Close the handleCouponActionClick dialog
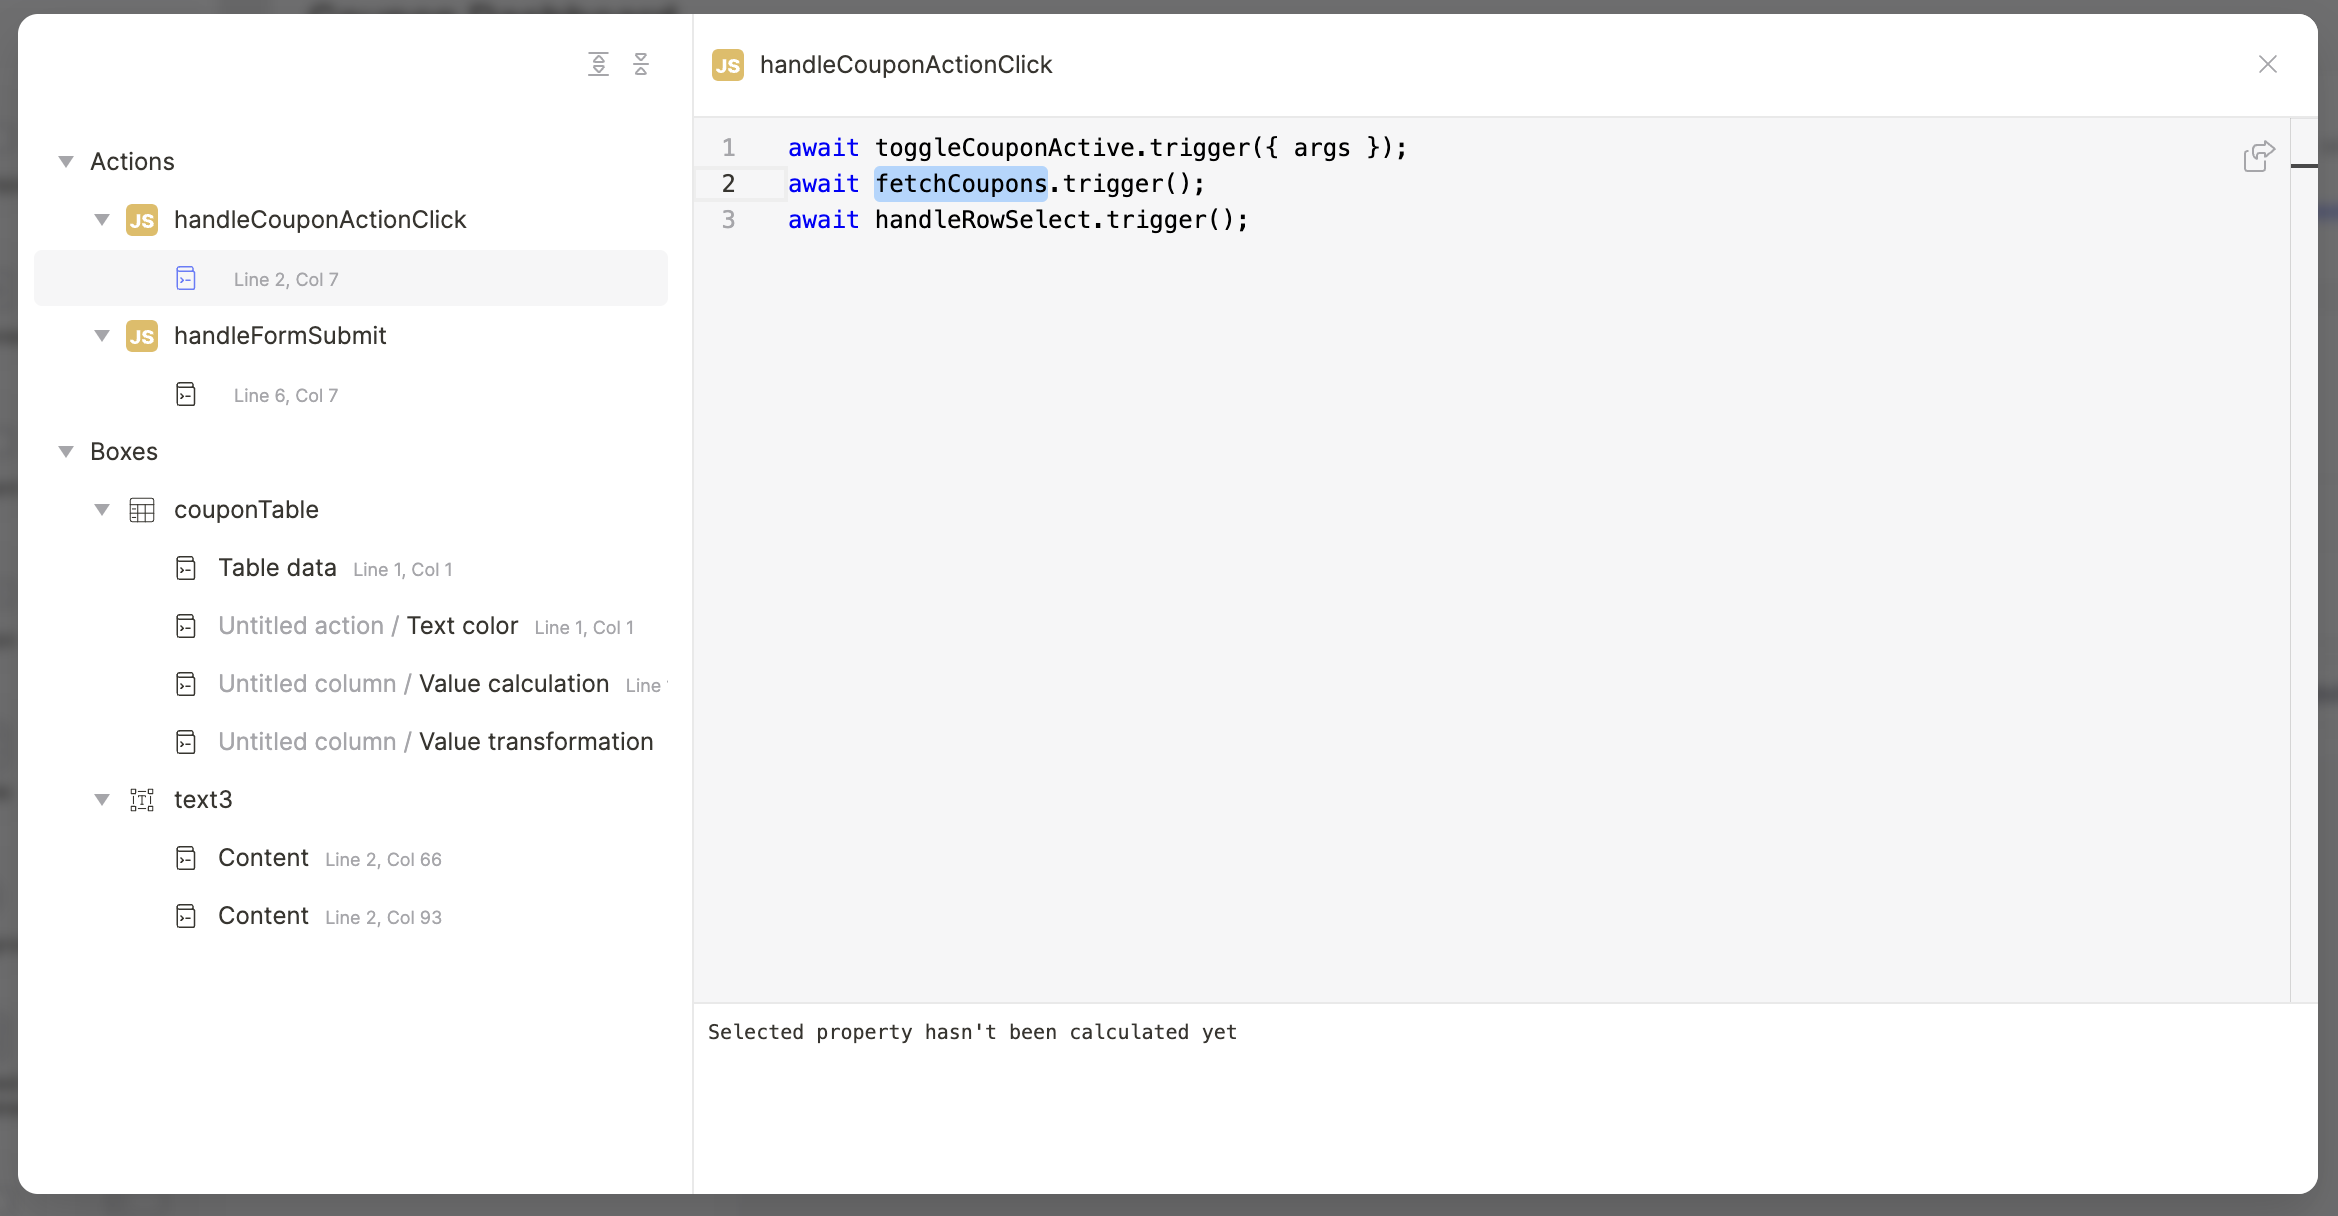Image resolution: width=2338 pixels, height=1216 pixels. [x=2267, y=64]
